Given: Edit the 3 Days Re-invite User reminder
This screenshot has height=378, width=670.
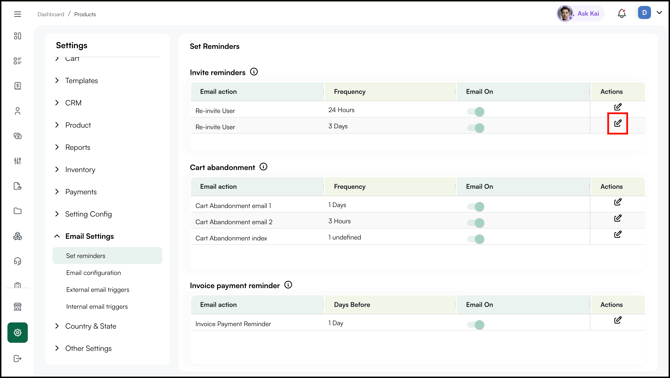Looking at the screenshot, I should (617, 123).
